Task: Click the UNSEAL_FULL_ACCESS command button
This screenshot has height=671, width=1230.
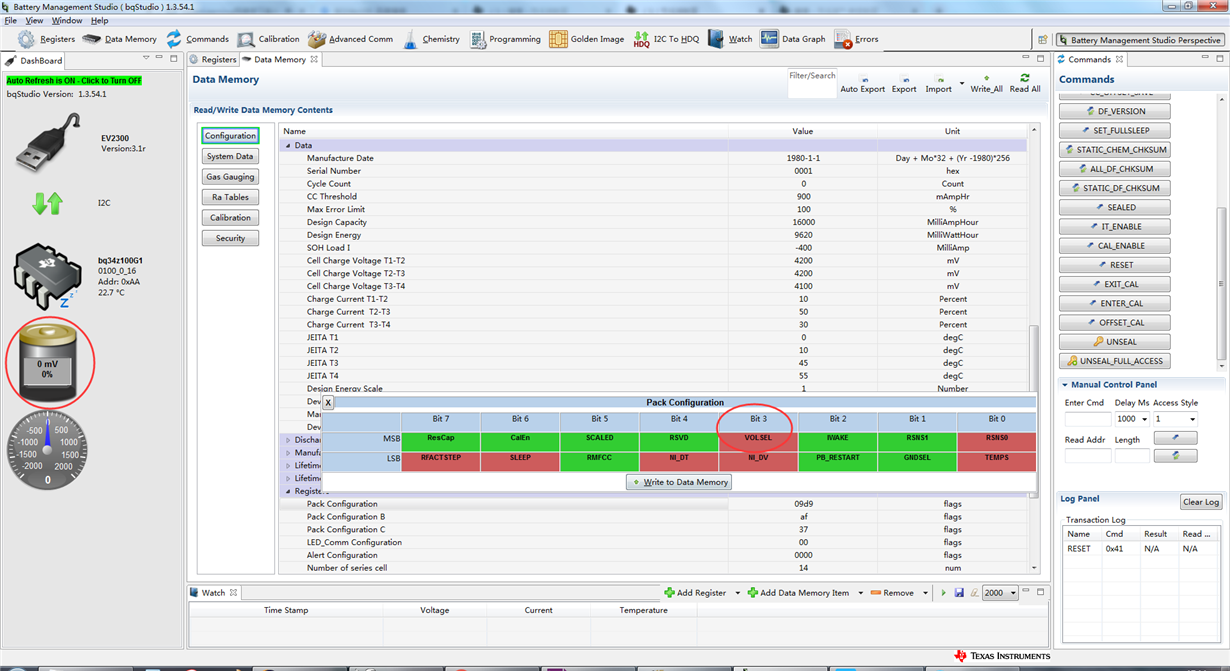Action: pos(1114,361)
